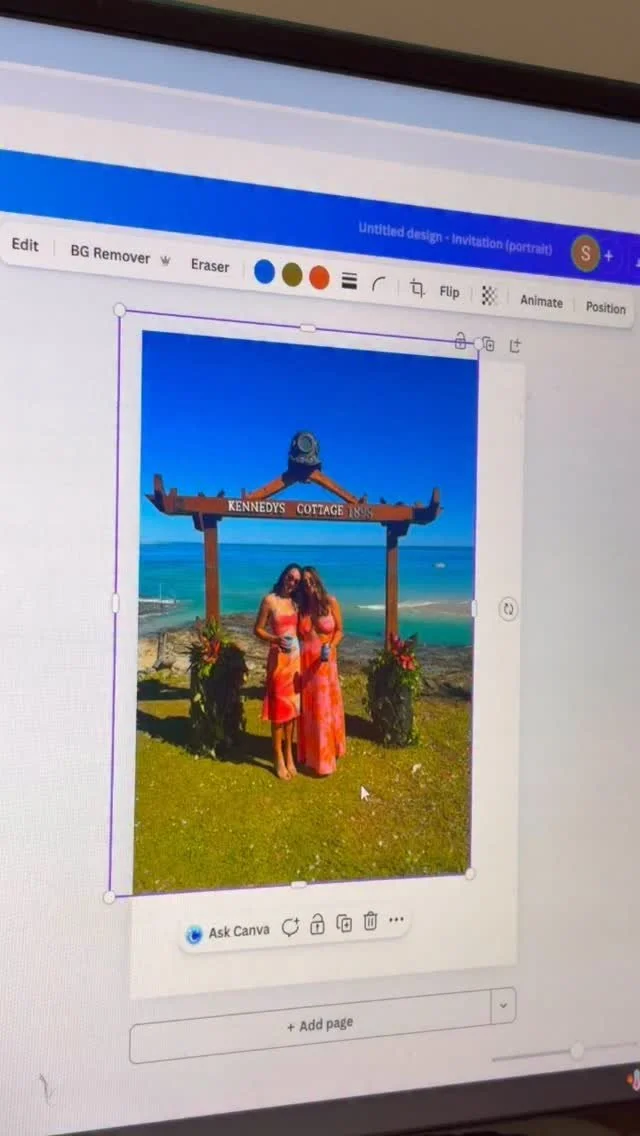Click the bottom-left selection corner handle
Image resolution: width=640 pixels, height=1136 pixels.
pyautogui.click(x=109, y=898)
